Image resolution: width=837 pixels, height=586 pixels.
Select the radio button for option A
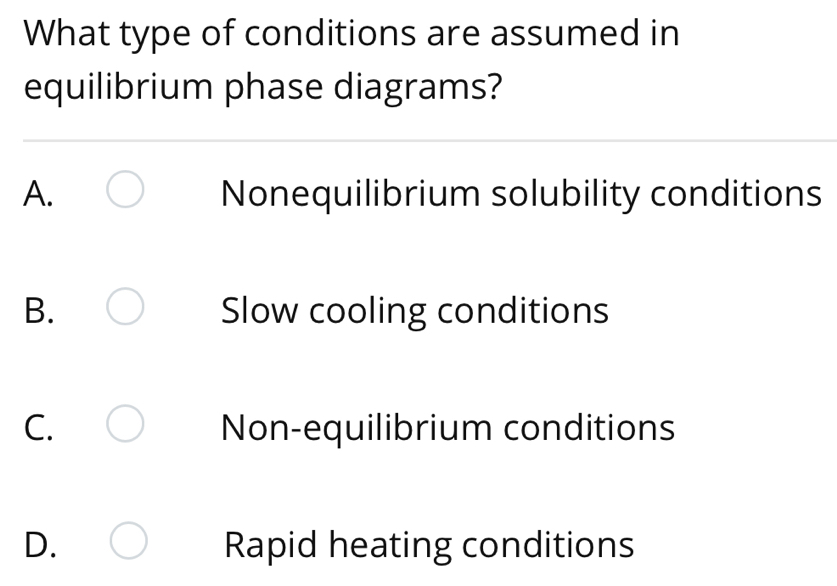click(125, 189)
